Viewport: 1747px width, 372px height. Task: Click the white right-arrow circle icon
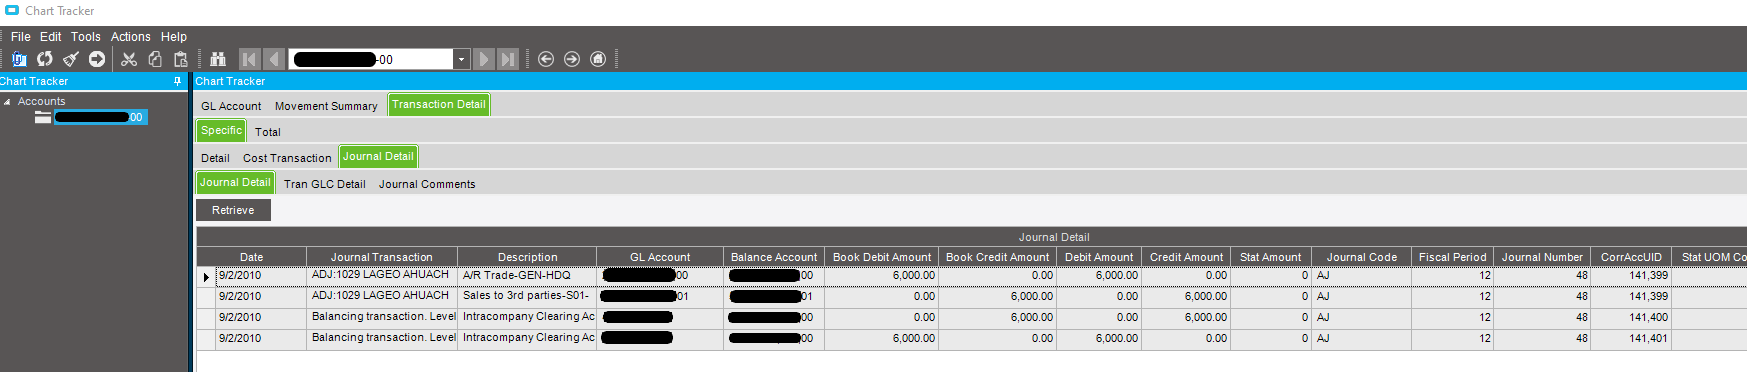pos(97,59)
